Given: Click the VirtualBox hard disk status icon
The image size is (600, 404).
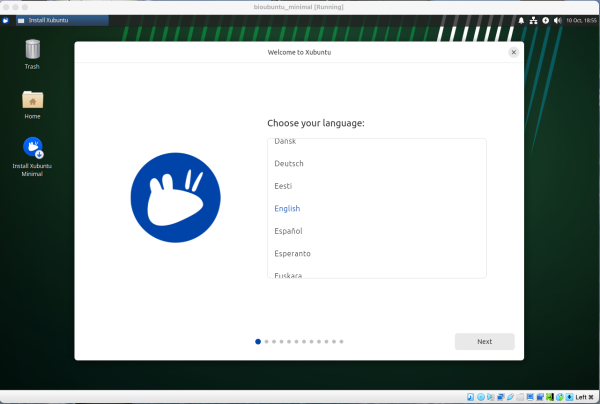Looking at the screenshot, I should [469, 397].
